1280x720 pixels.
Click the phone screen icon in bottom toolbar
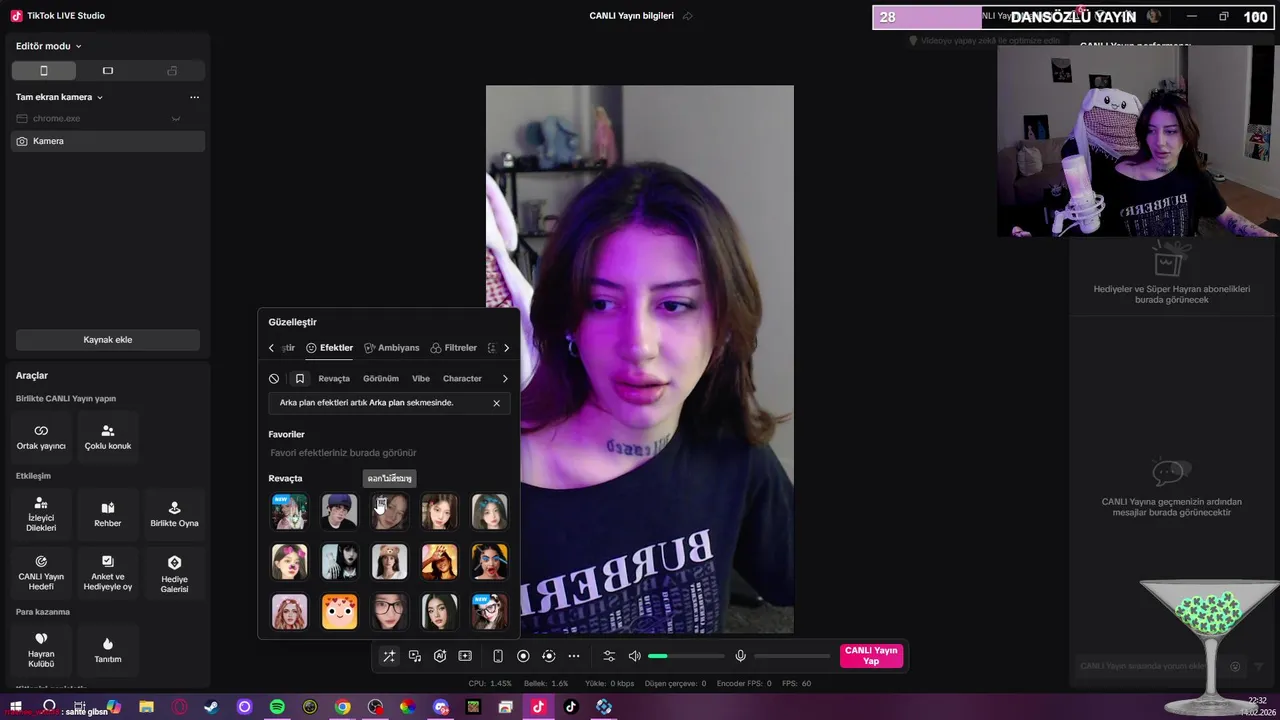point(497,656)
